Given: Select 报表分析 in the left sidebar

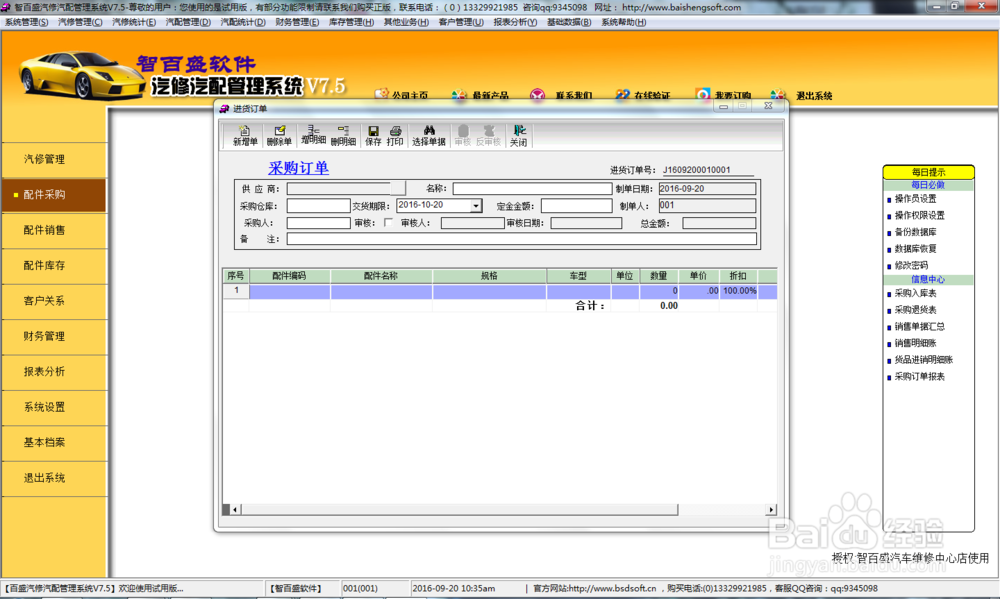Looking at the screenshot, I should tap(54, 372).
